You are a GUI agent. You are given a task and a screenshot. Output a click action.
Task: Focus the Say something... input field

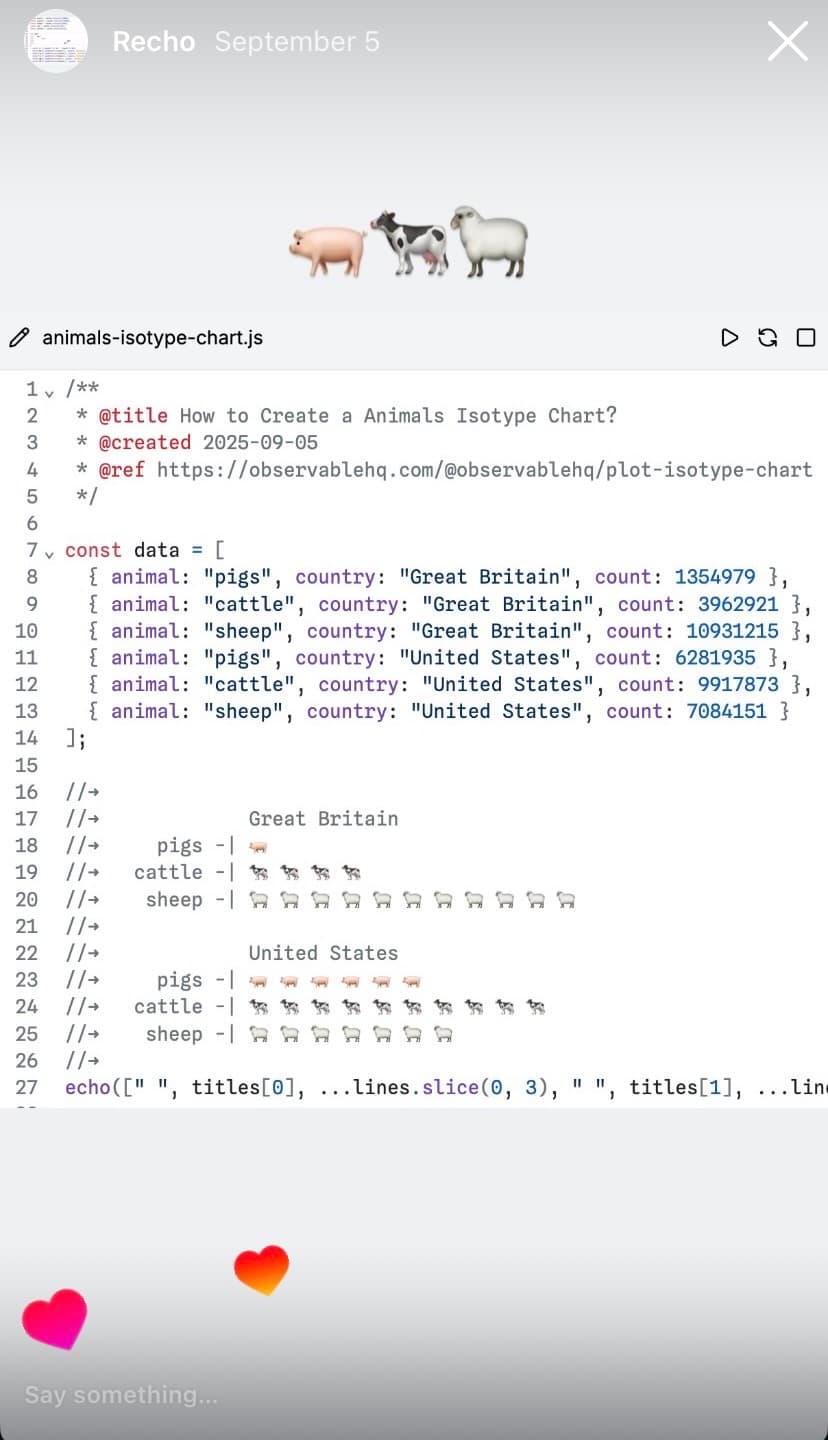120,1394
